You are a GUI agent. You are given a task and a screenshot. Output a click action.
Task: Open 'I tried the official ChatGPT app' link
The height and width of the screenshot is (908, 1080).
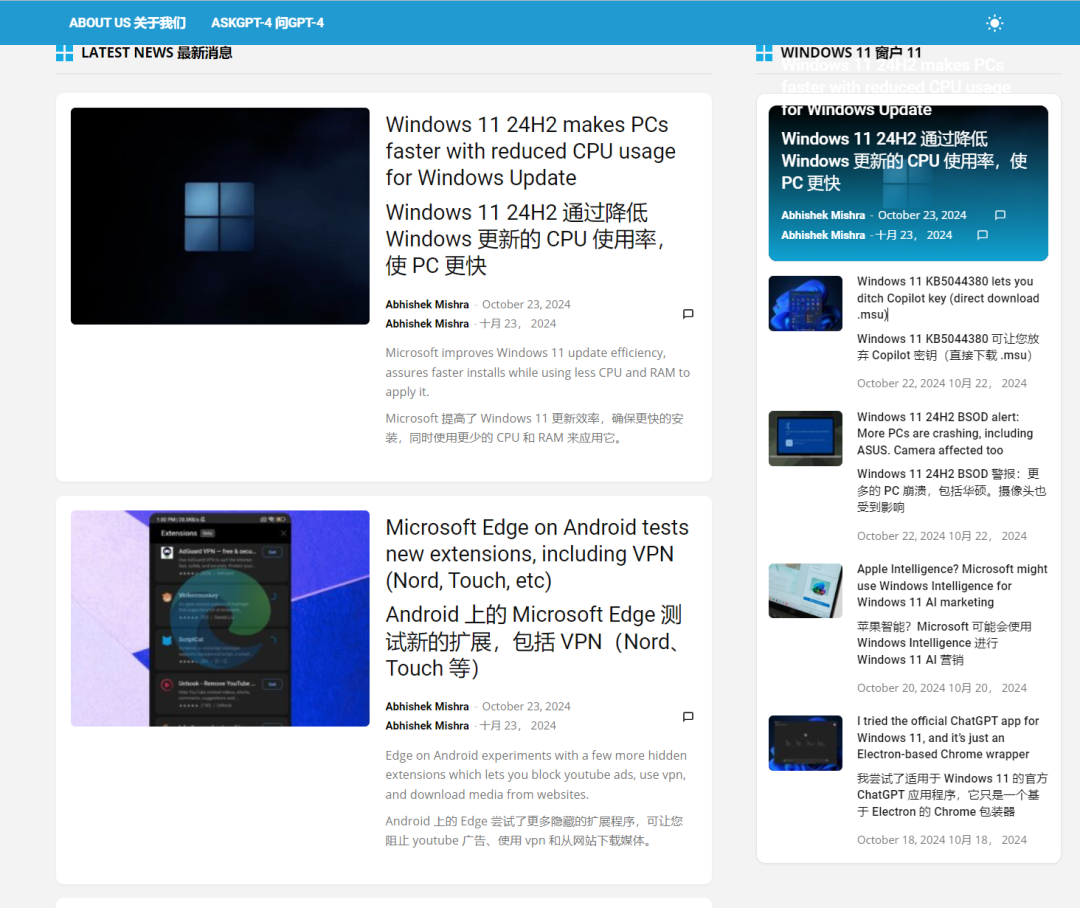pos(948,737)
